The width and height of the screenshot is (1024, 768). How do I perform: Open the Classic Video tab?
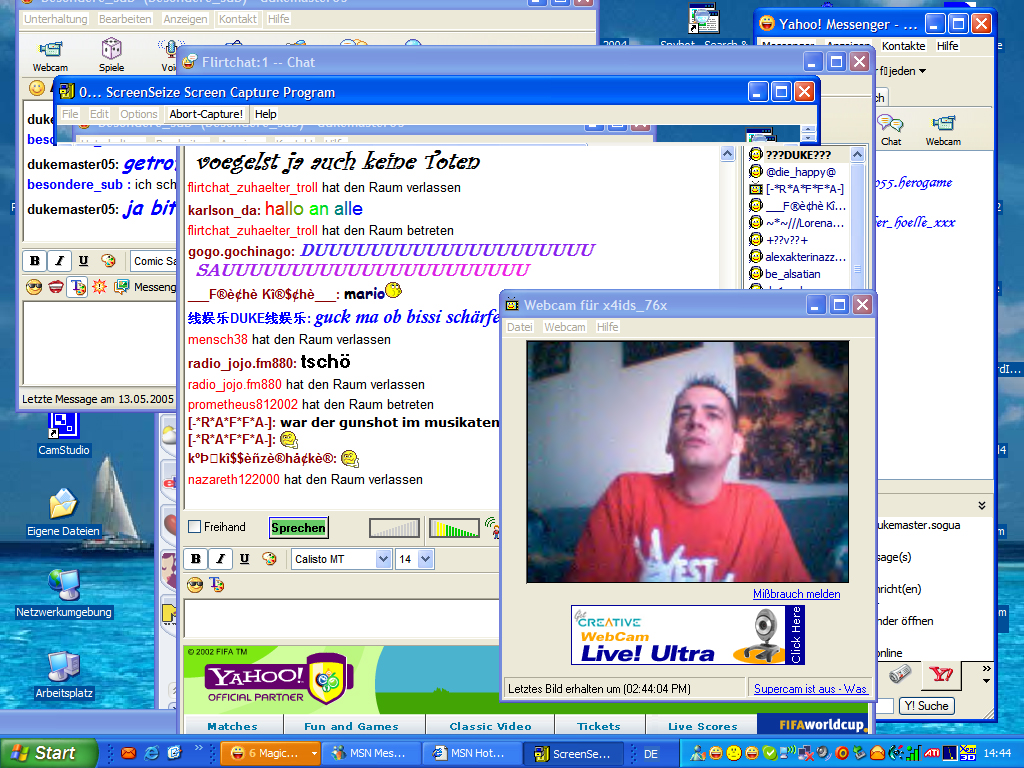coord(490,726)
